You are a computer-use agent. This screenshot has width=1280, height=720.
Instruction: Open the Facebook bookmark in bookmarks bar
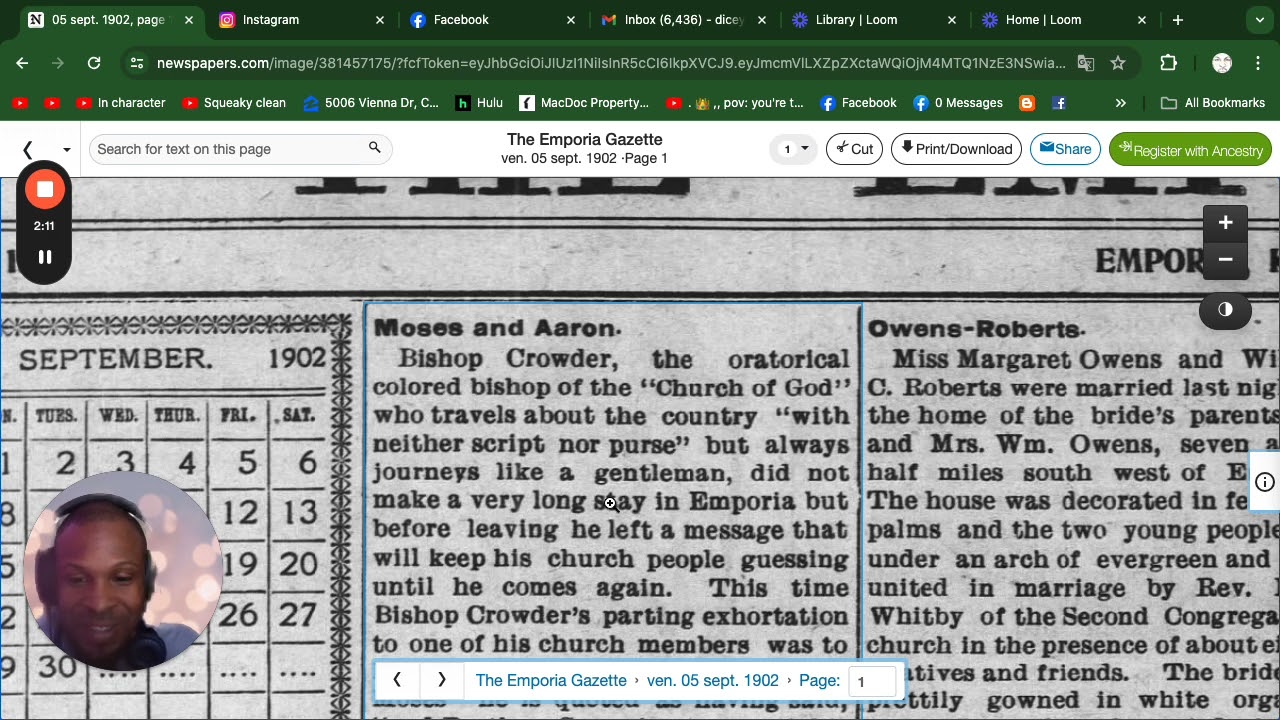point(858,103)
